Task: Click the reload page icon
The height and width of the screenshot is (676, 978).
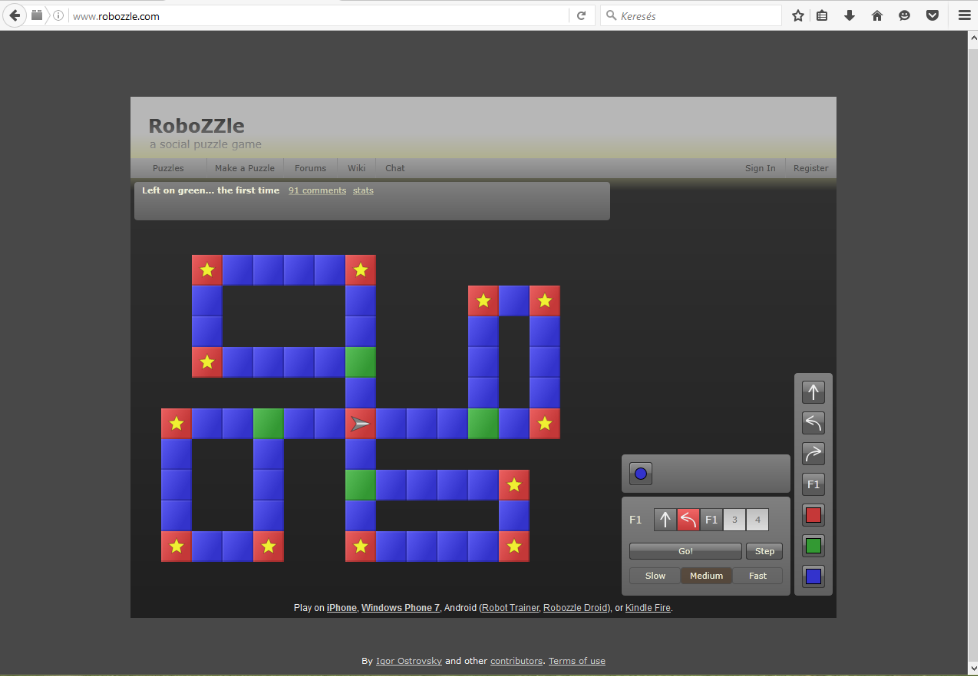Action: pyautogui.click(x=581, y=16)
